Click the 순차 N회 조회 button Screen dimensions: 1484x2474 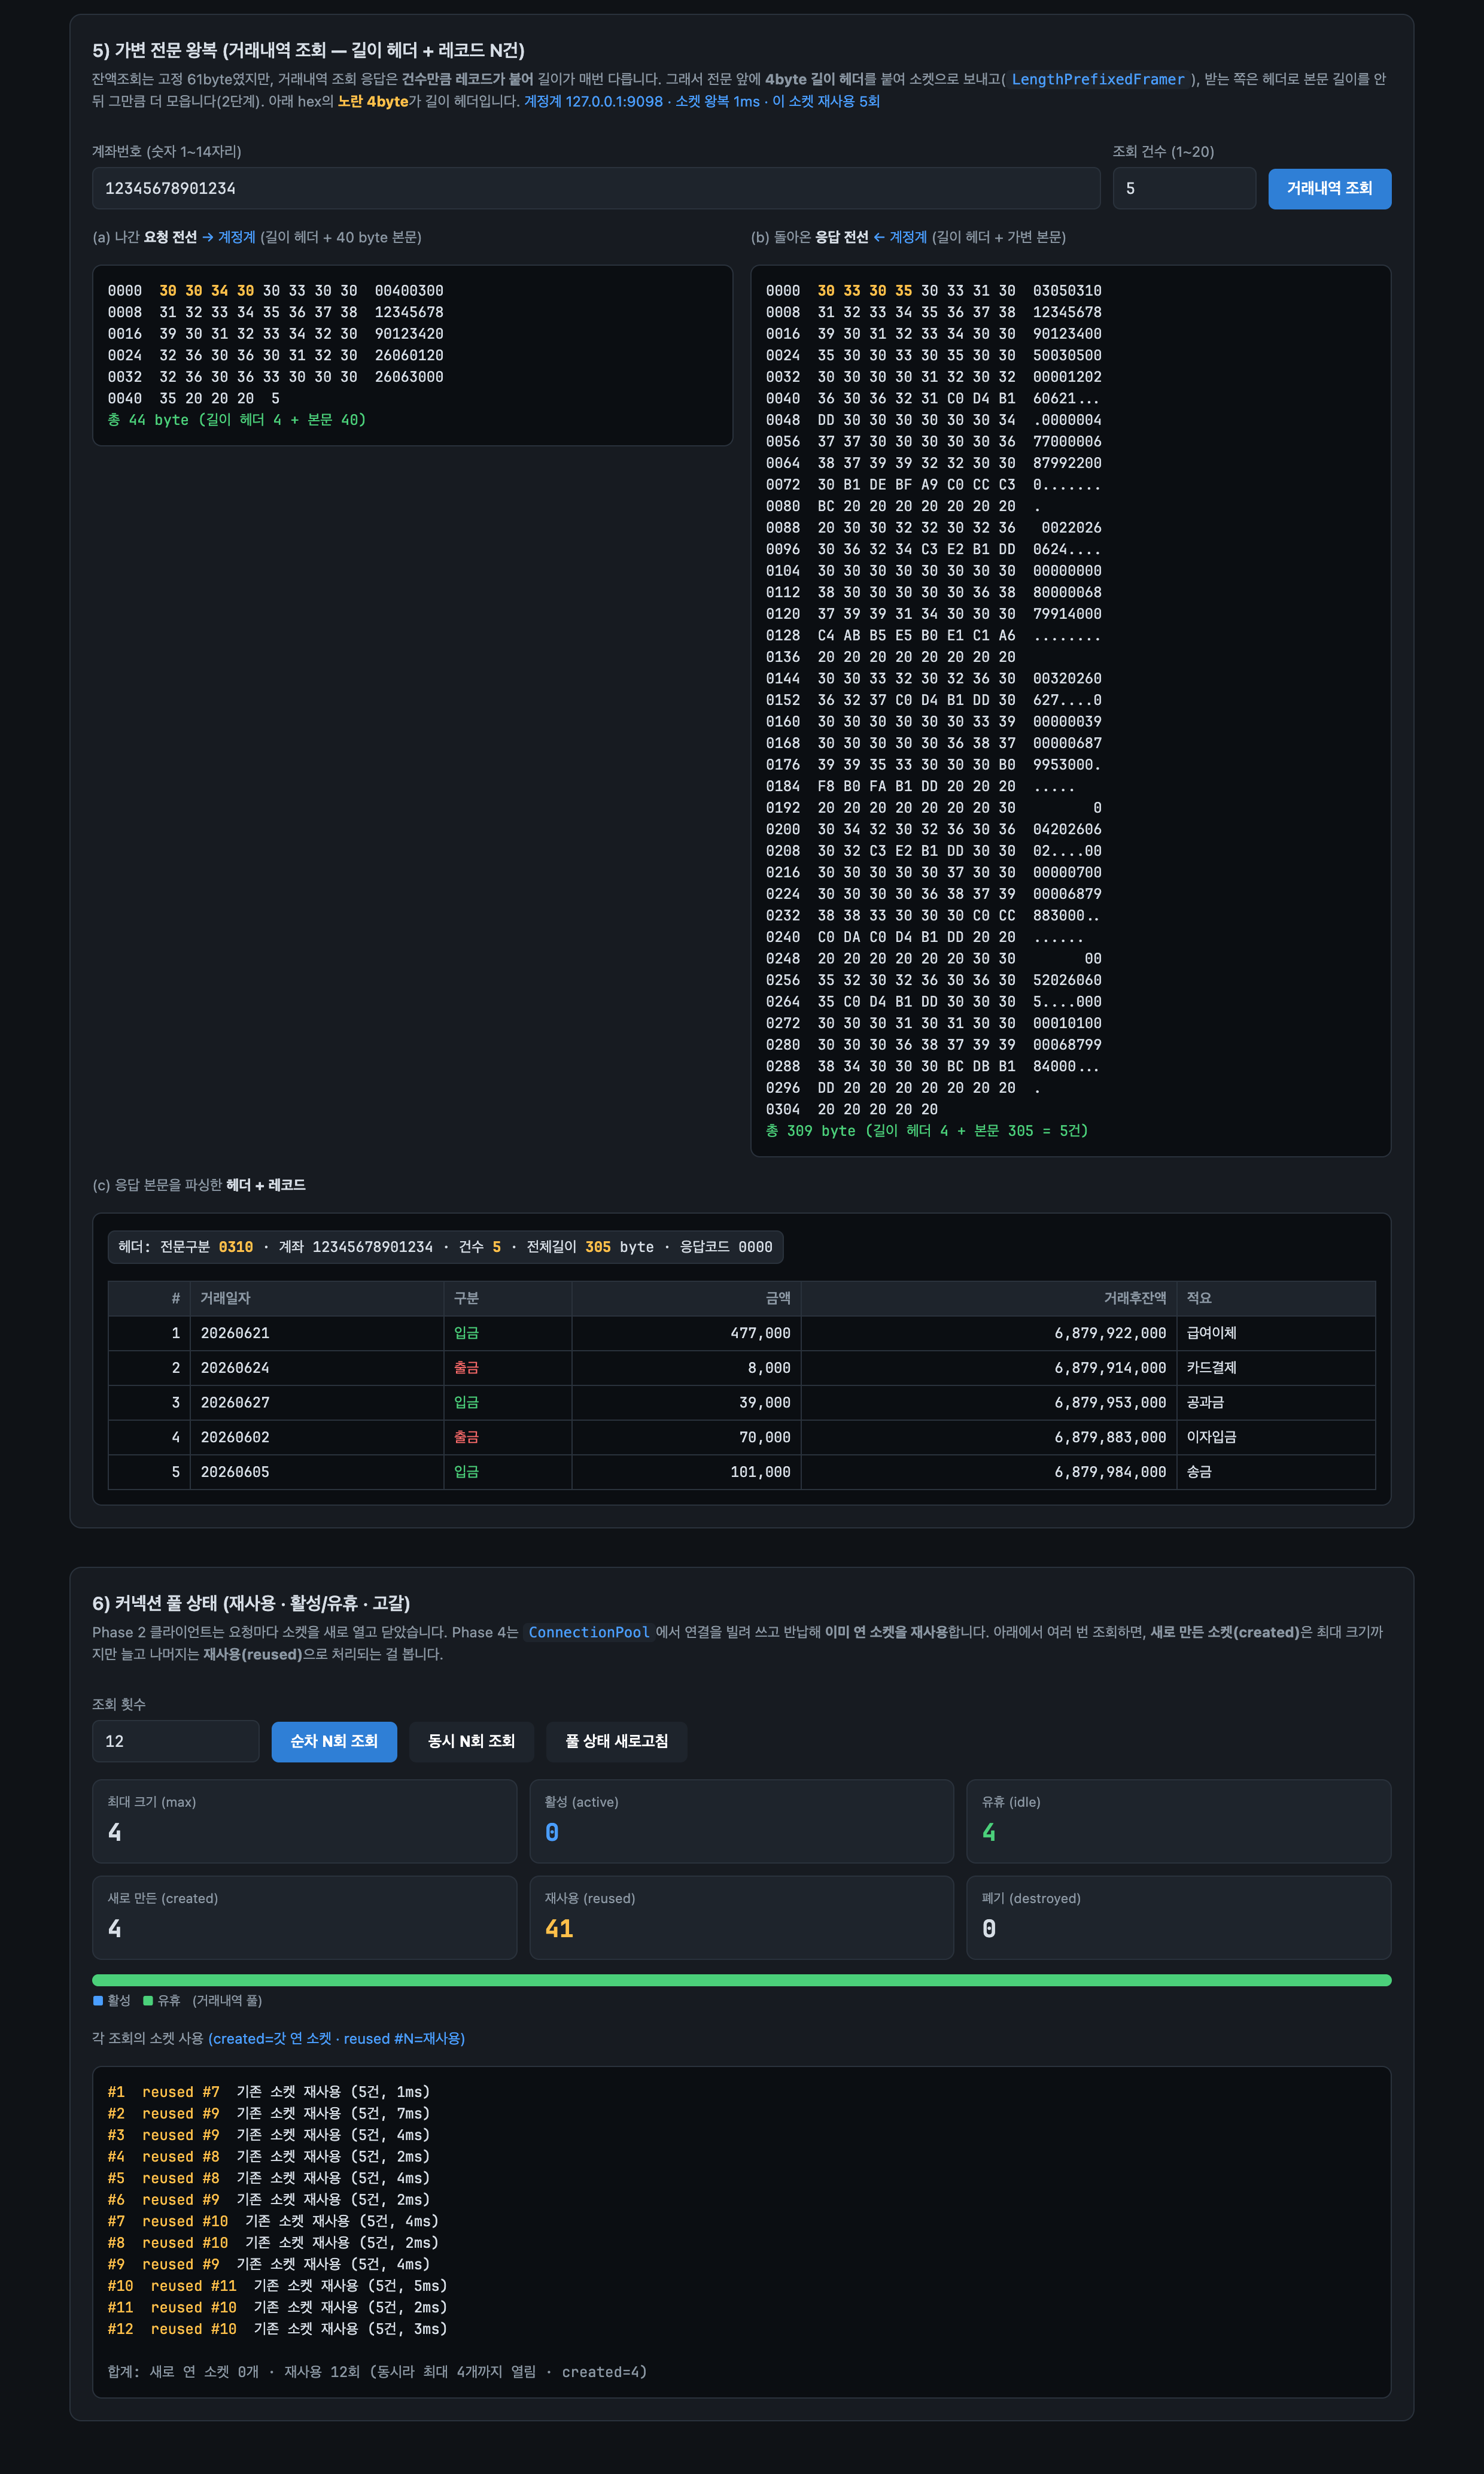coord(334,1741)
